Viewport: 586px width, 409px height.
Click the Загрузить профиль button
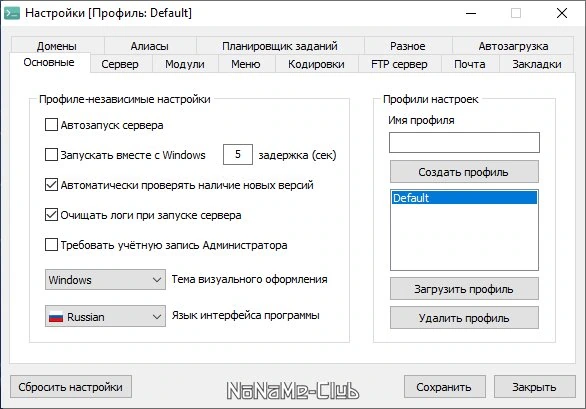pos(464,289)
